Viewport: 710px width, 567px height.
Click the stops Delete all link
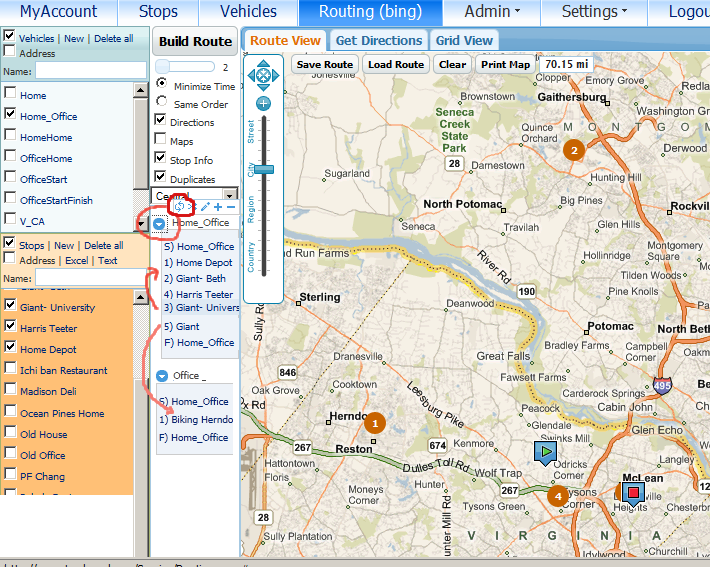[104, 246]
